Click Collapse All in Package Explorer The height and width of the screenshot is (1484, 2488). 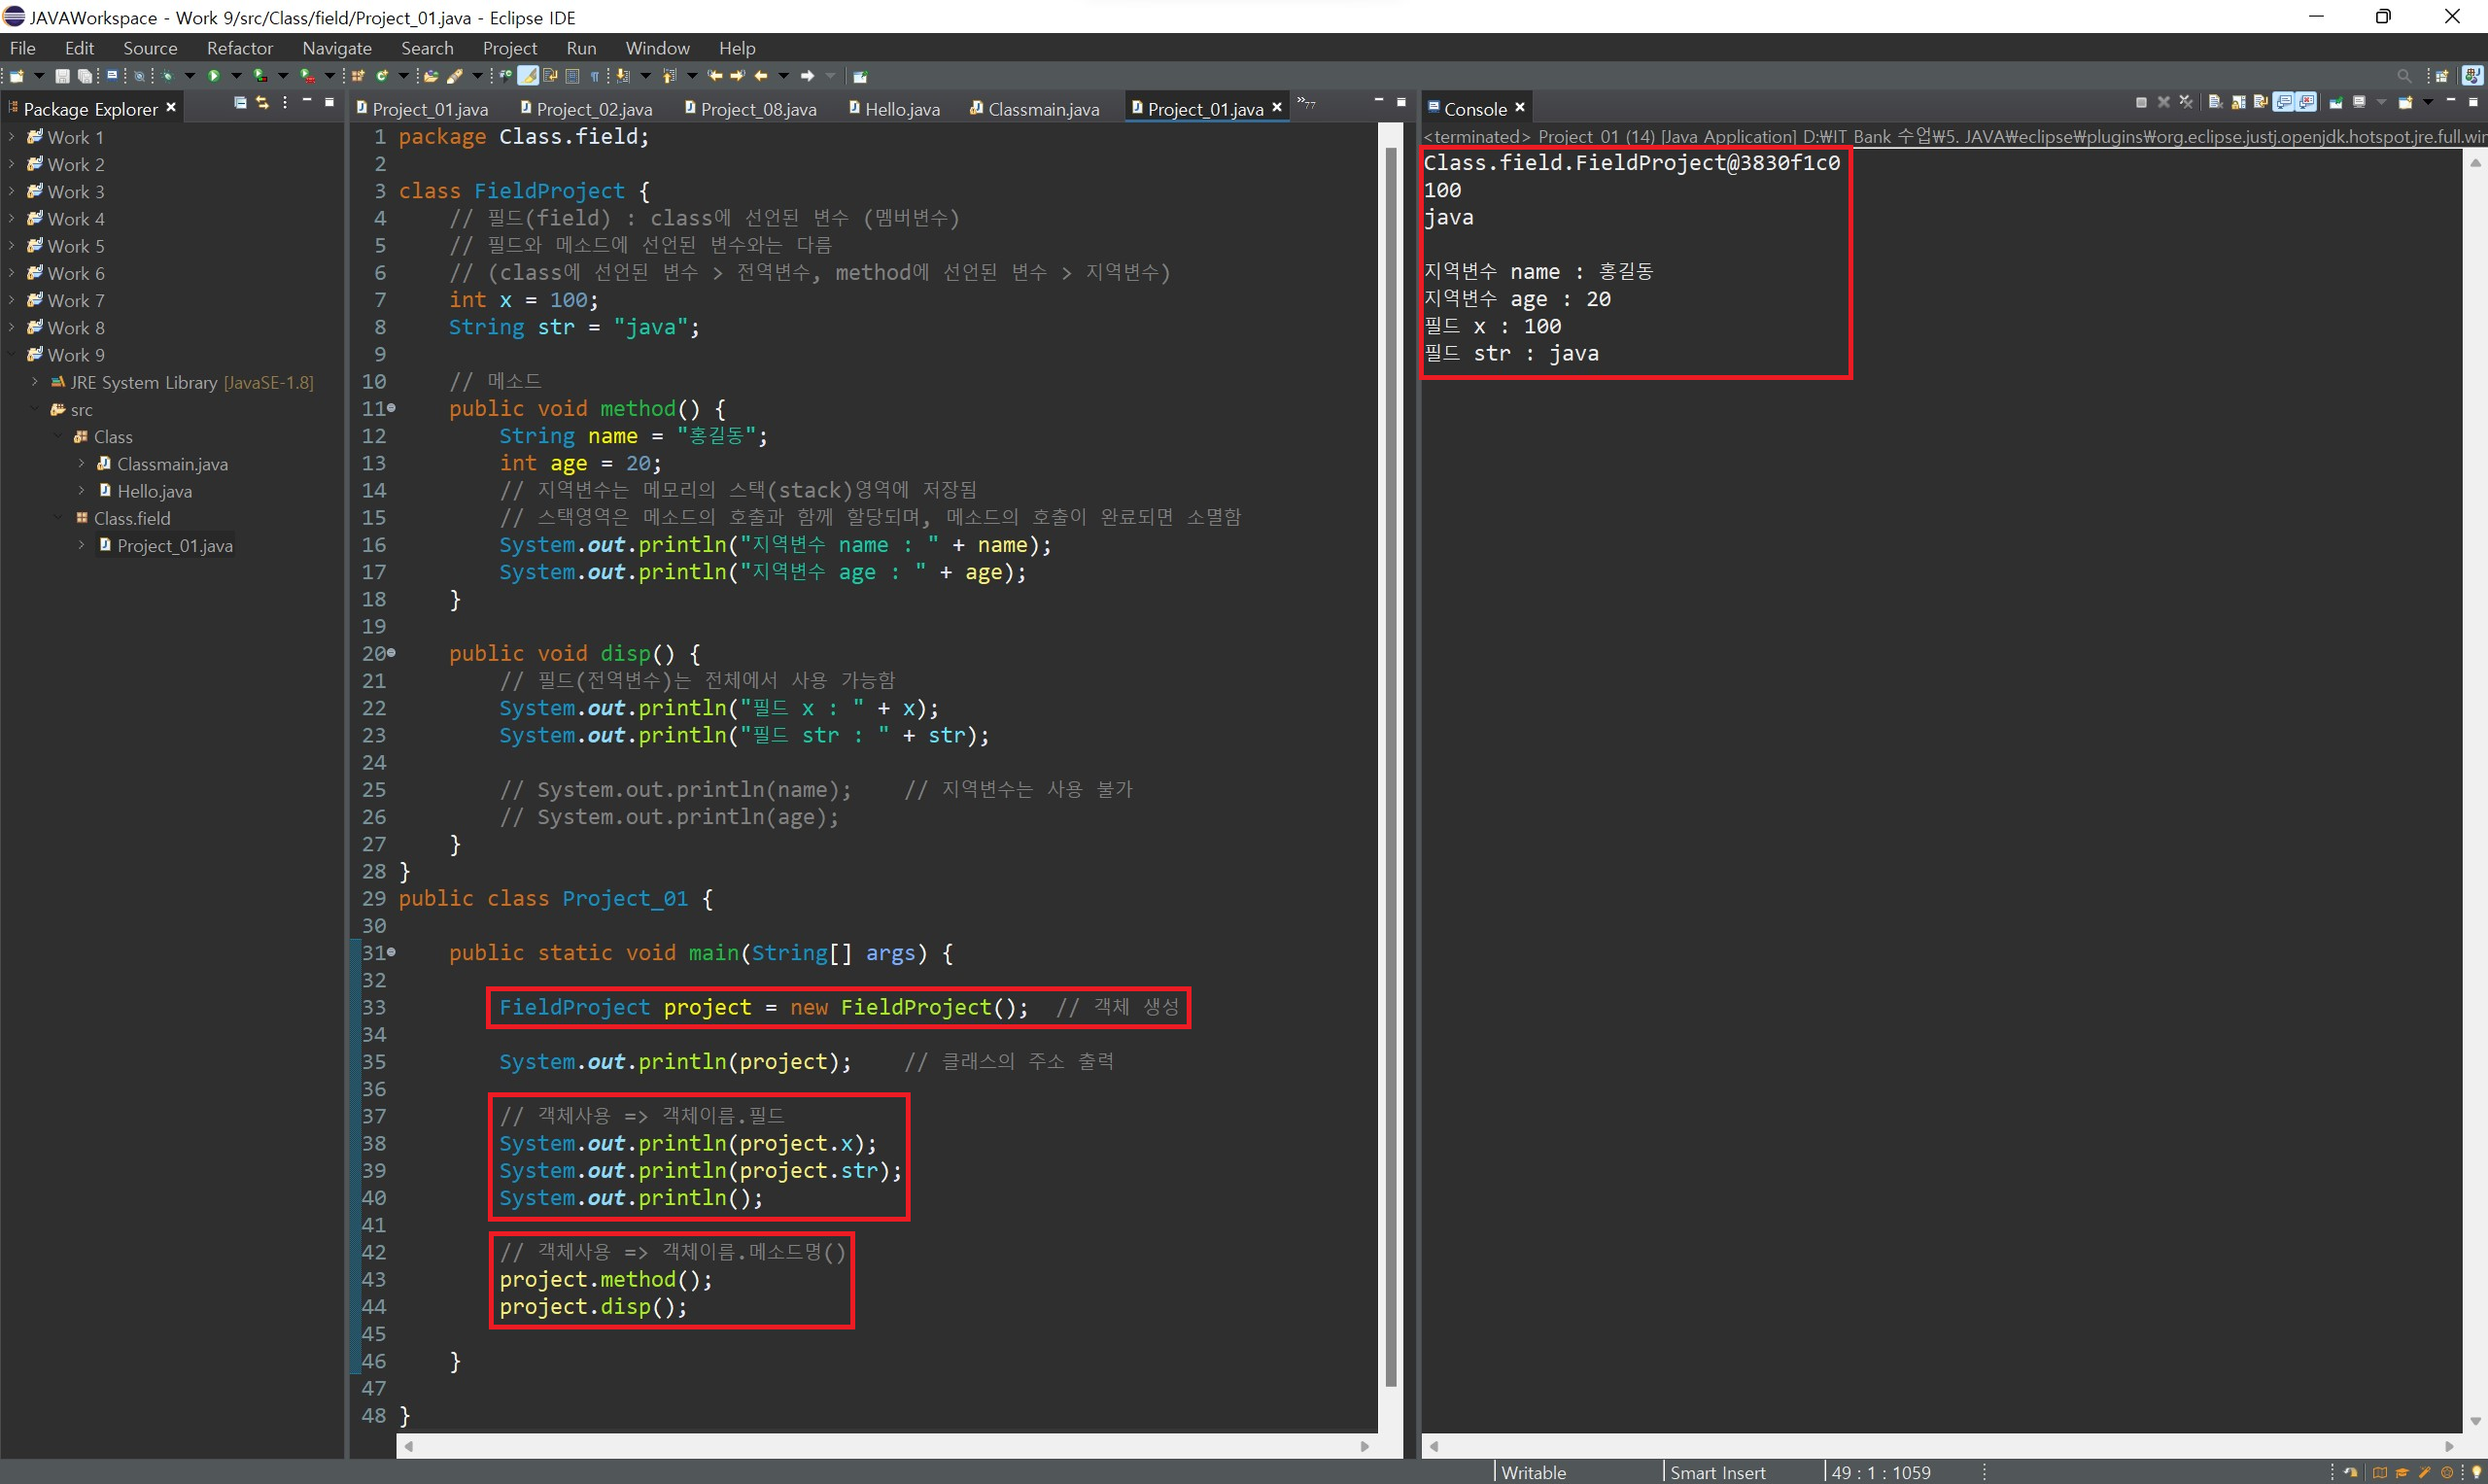point(240,103)
